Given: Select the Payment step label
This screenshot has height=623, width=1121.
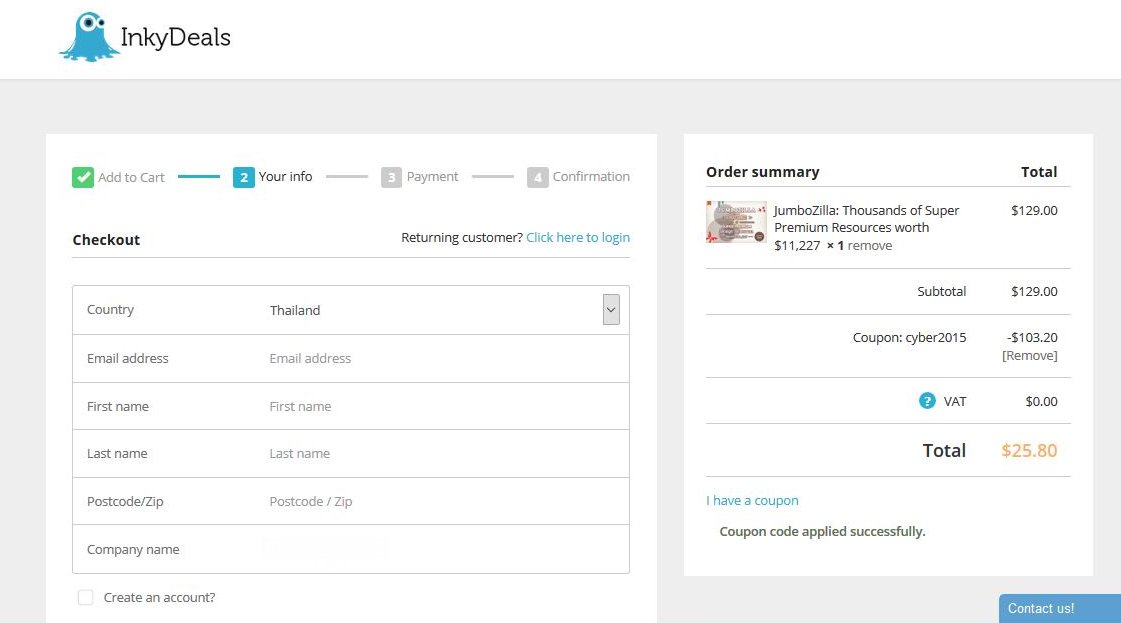Looking at the screenshot, I should 433,177.
